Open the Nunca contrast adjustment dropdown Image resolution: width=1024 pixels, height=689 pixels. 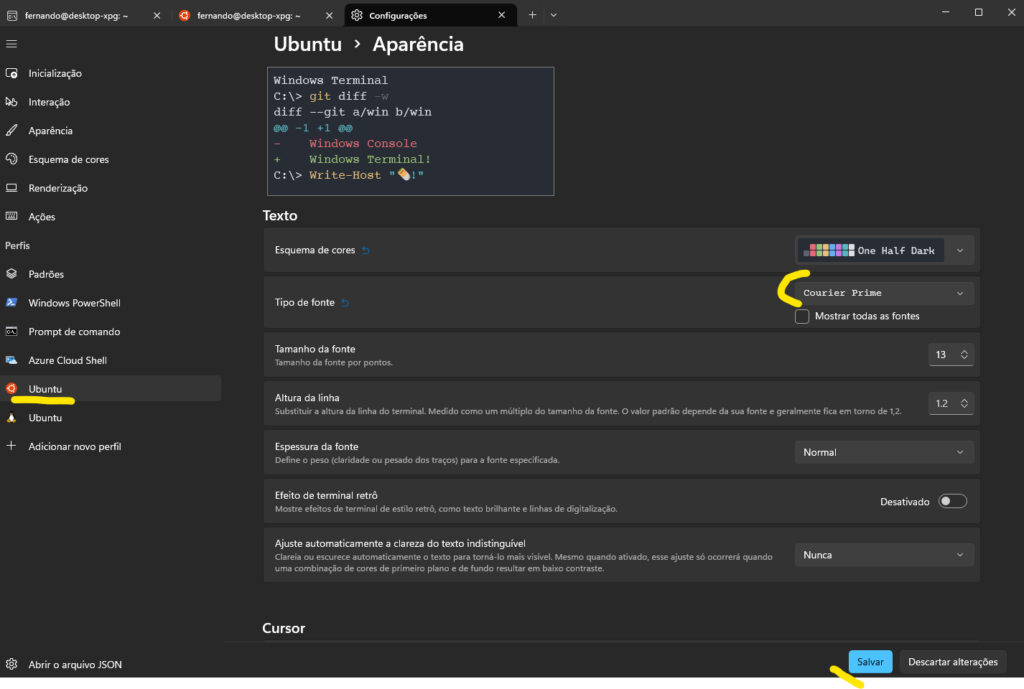[x=884, y=554]
